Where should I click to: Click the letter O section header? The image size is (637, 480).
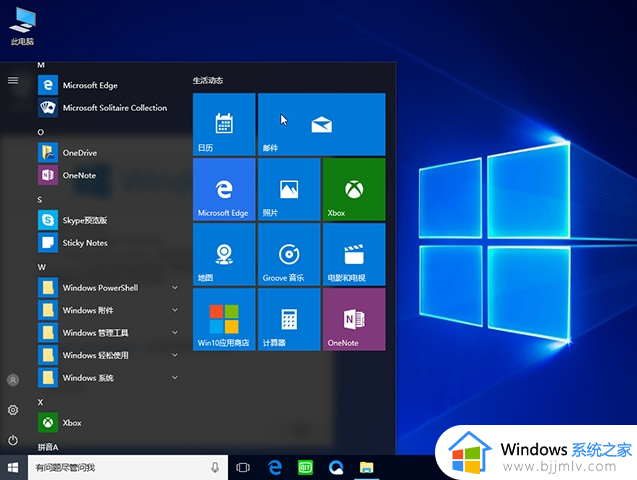click(x=41, y=132)
